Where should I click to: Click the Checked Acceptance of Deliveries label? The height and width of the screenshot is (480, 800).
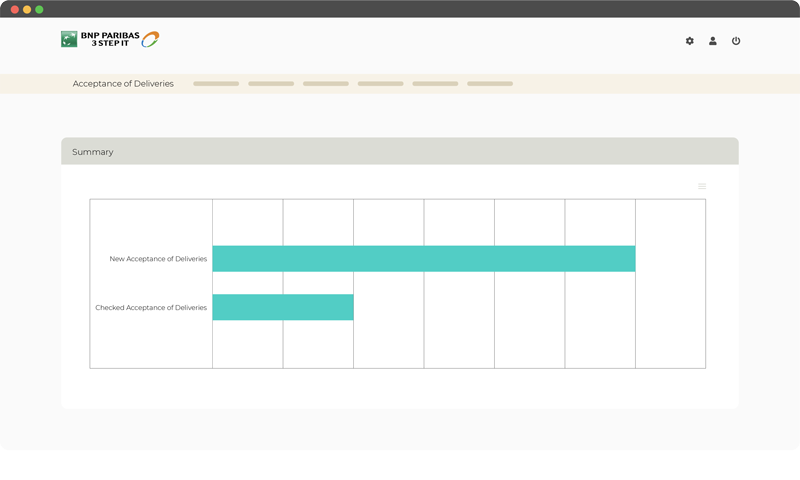point(151,308)
